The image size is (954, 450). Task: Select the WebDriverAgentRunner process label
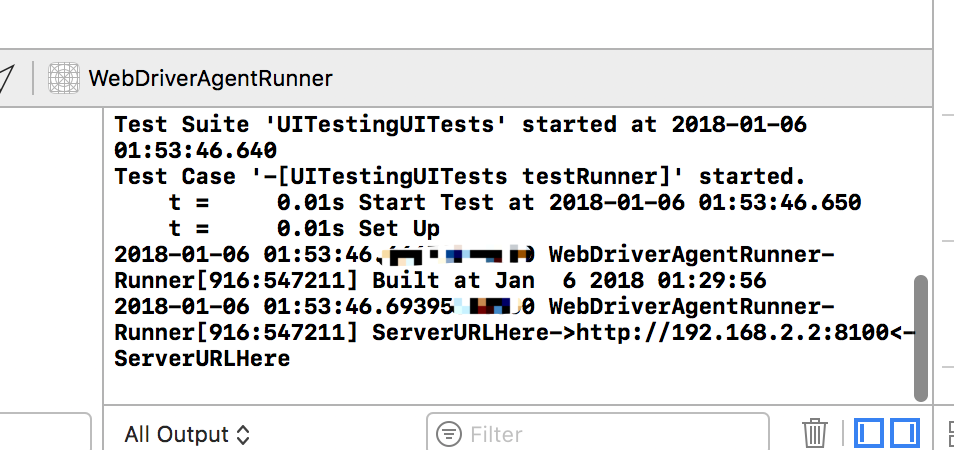click(x=210, y=78)
